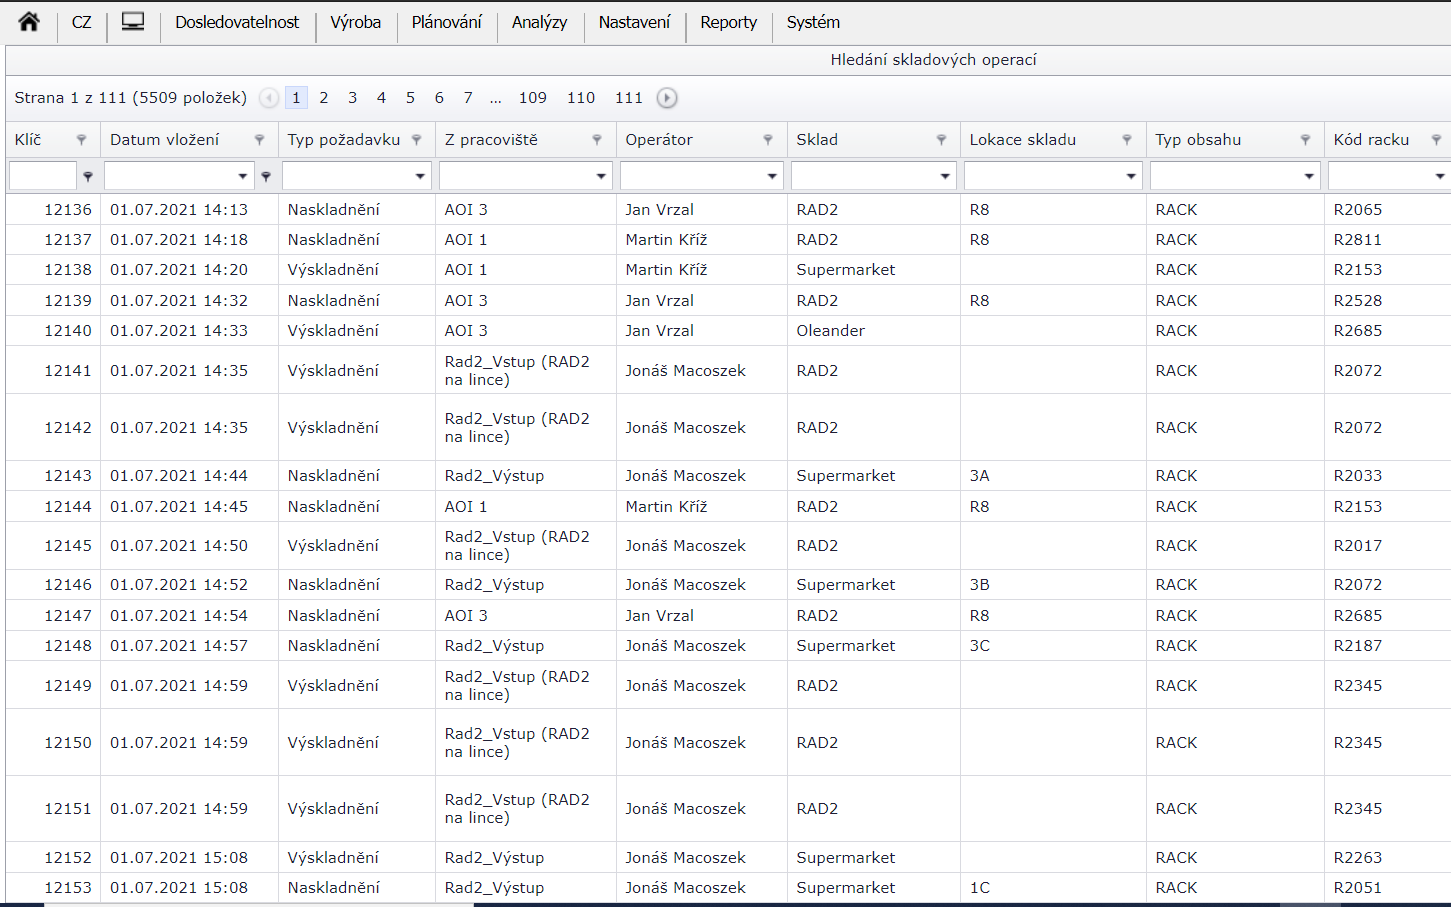This screenshot has height=907, width=1451.
Task: Expand the Operátor filter combo box
Action: tap(772, 176)
